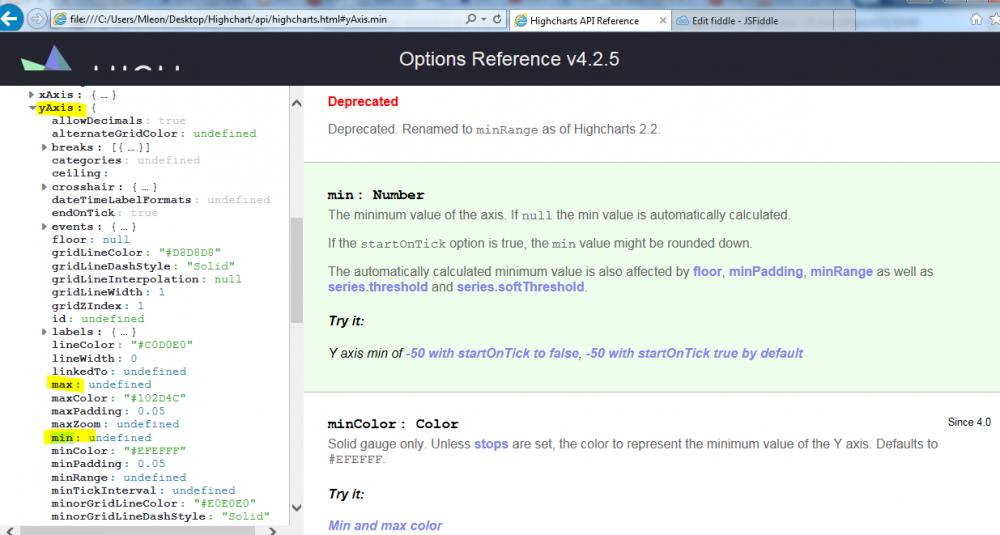Image resolution: width=1000 pixels, height=535 pixels.
Task: Click the Highcharts logo in header
Action: (46, 58)
